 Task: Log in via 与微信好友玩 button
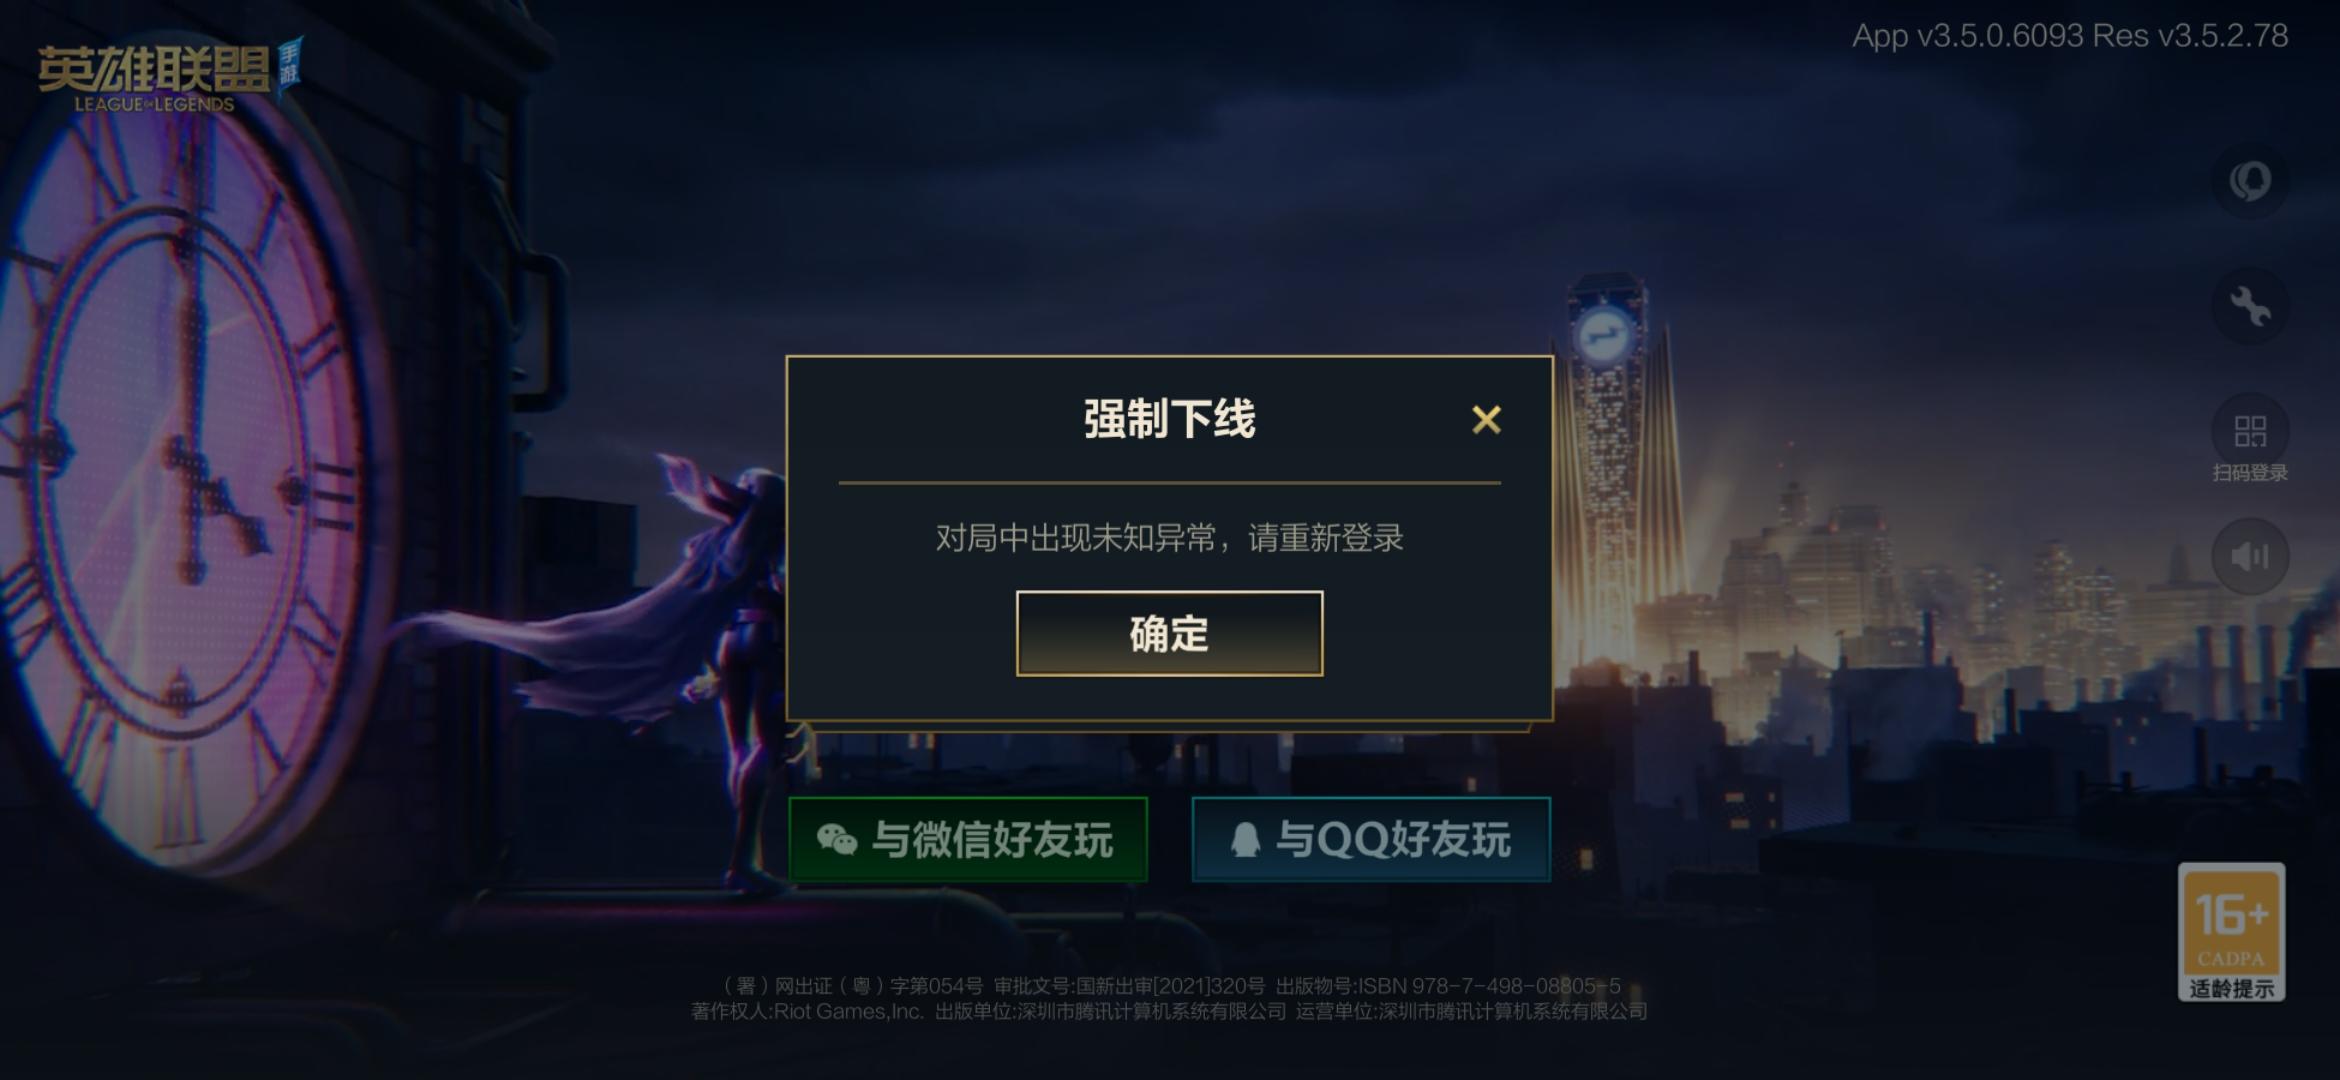pos(968,839)
